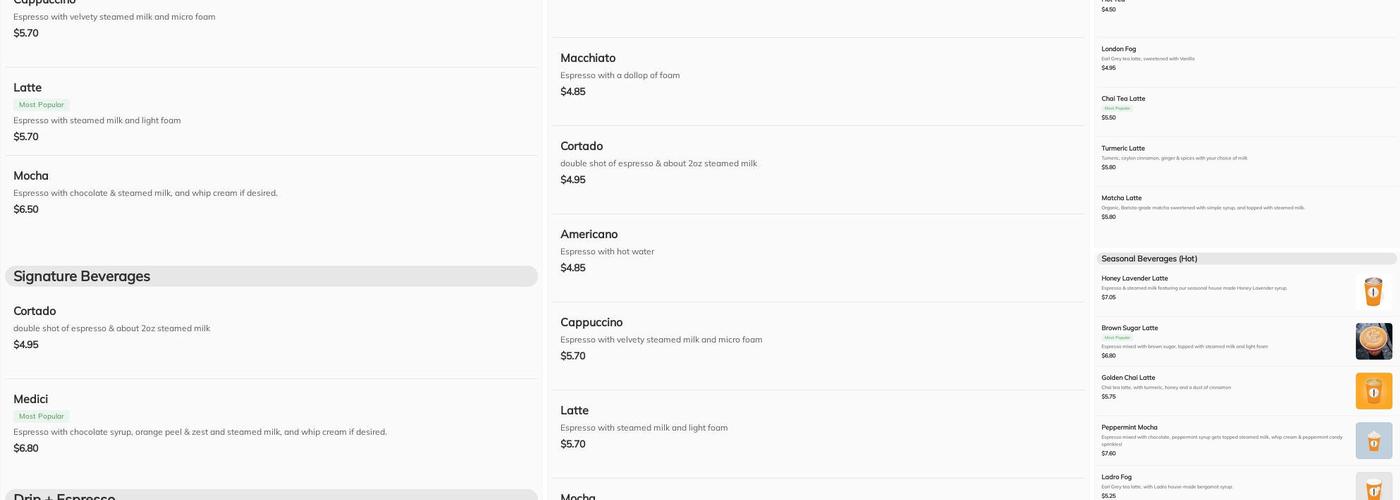This screenshot has width=1400, height=500.
Task: Click the Ladro Fog item thumbnail
Action: click(x=1373, y=487)
